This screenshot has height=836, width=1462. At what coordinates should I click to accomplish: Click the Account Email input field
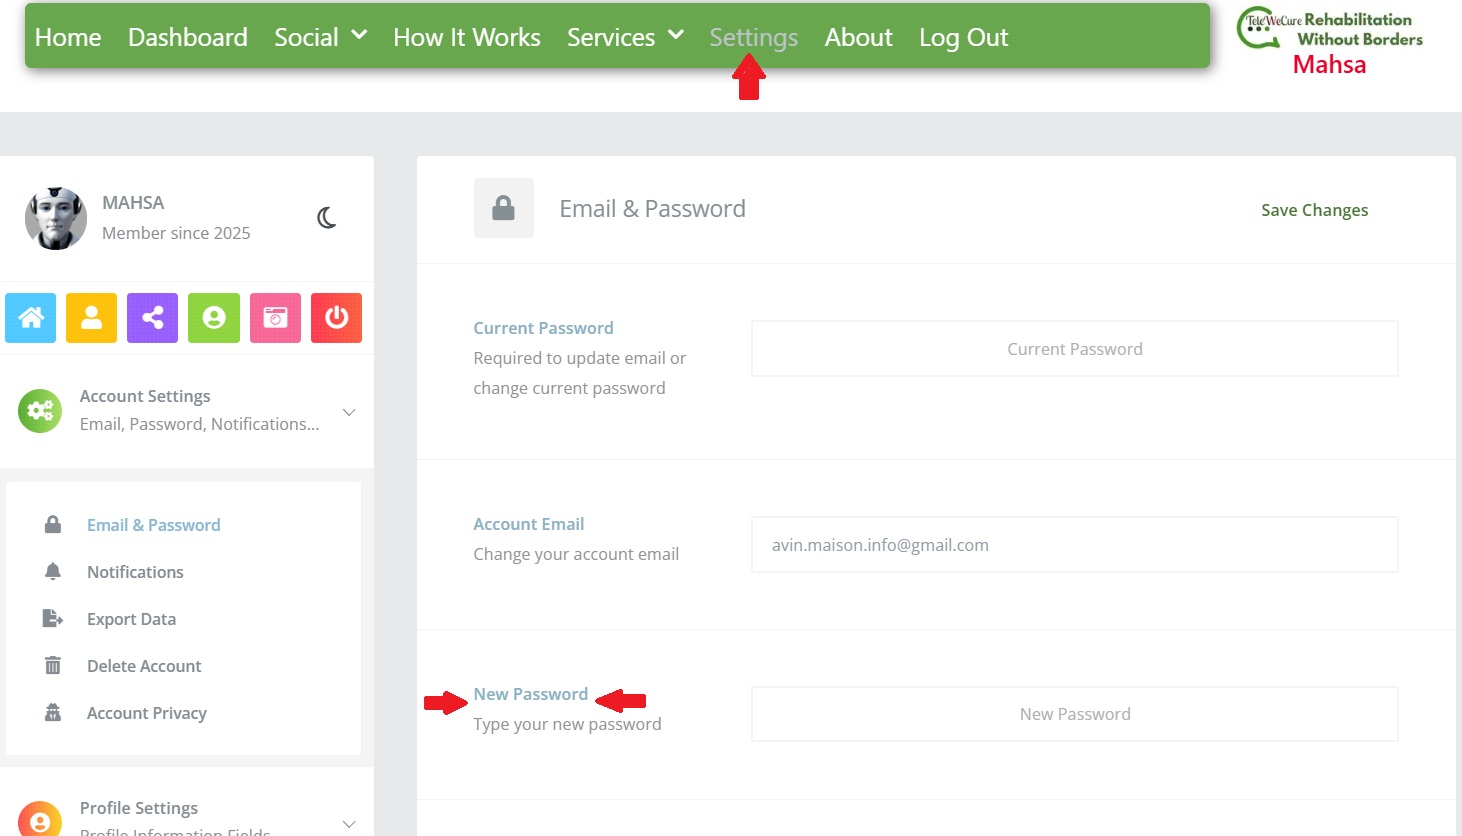1075,545
